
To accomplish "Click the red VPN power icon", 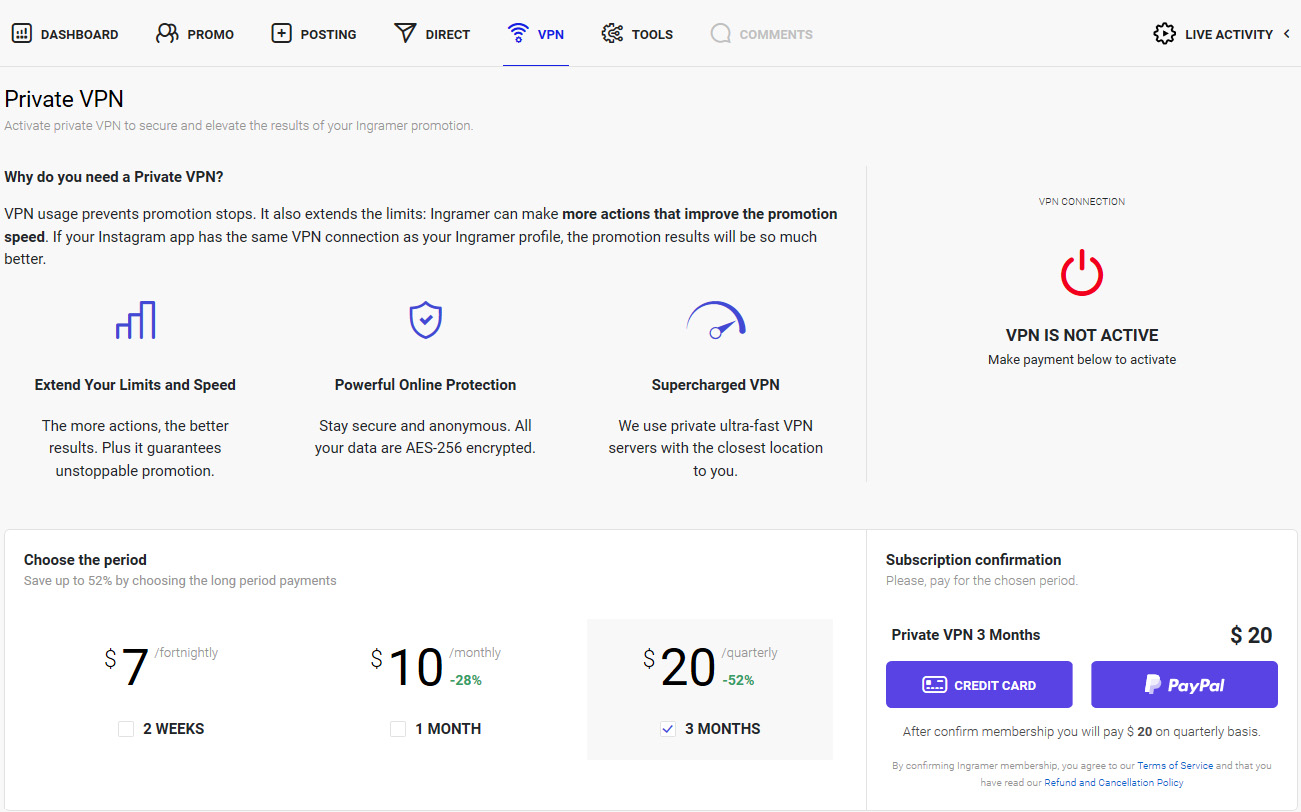I will point(1082,273).
